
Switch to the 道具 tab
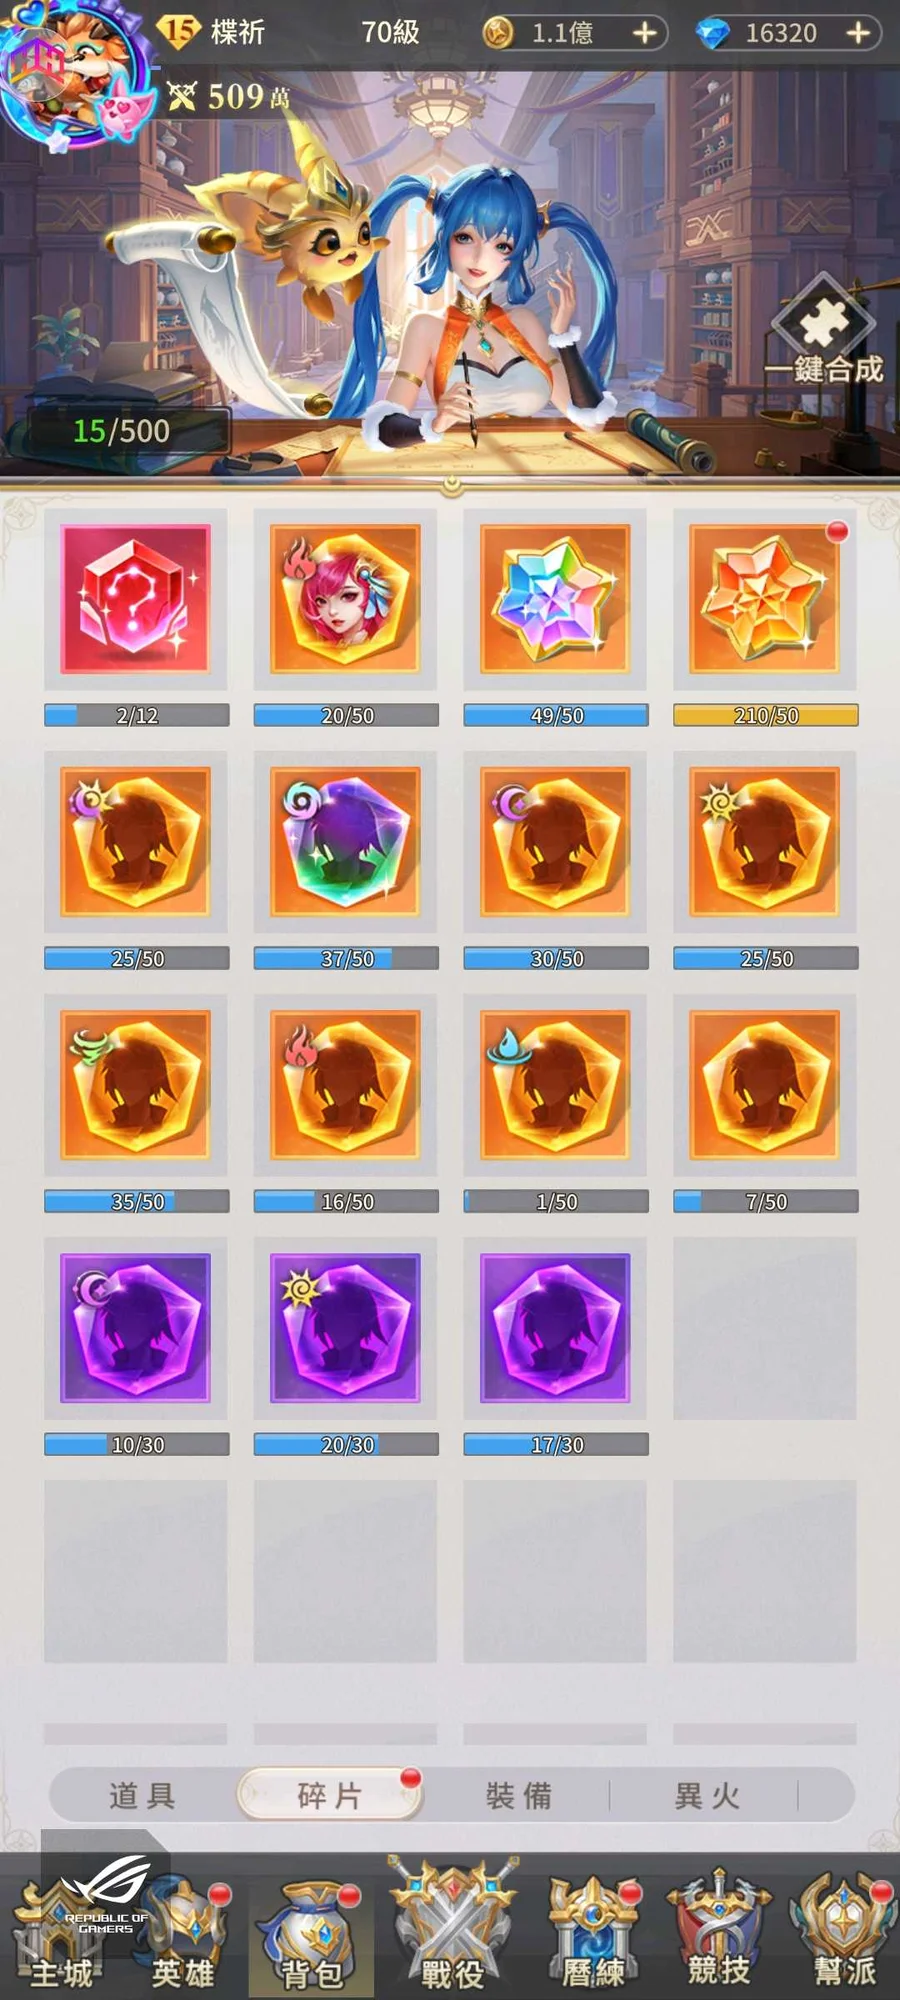(x=142, y=1795)
